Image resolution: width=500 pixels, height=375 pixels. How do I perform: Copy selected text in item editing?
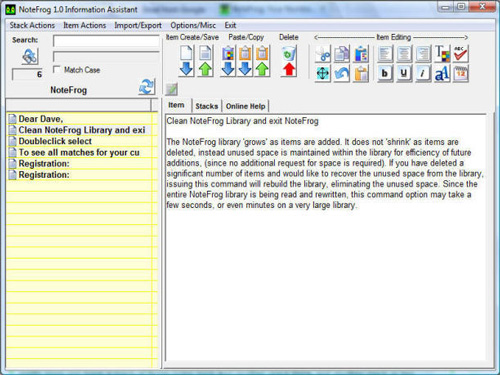tap(342, 53)
